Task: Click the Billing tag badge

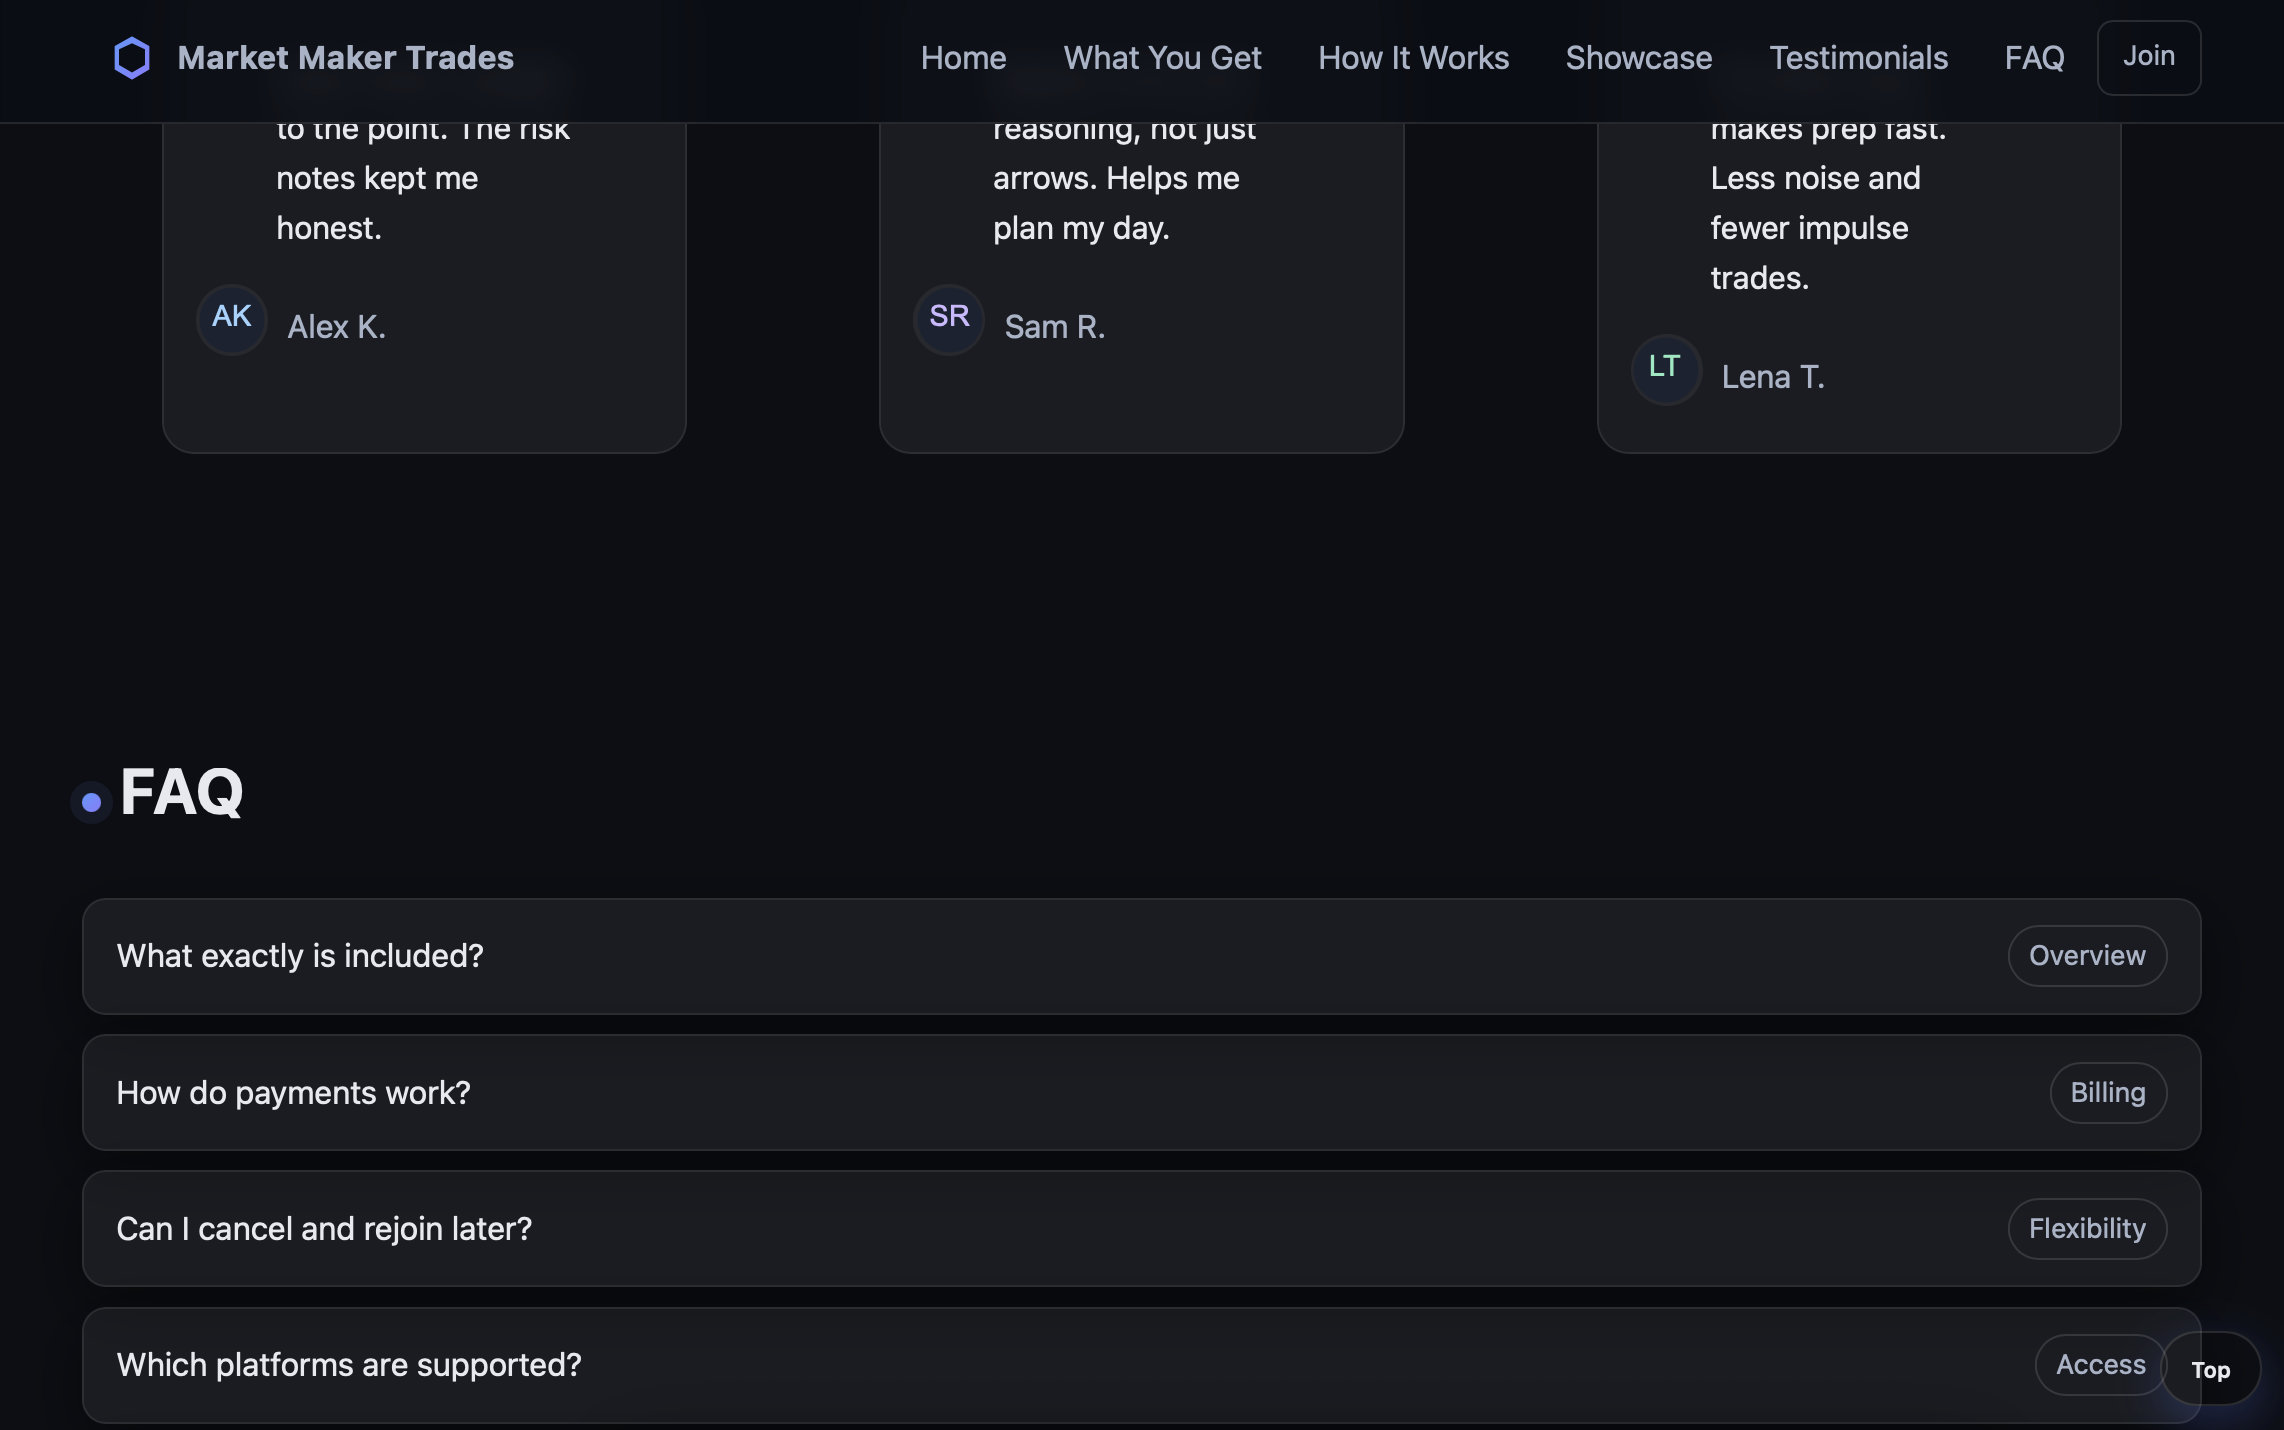Action: click(2108, 1092)
